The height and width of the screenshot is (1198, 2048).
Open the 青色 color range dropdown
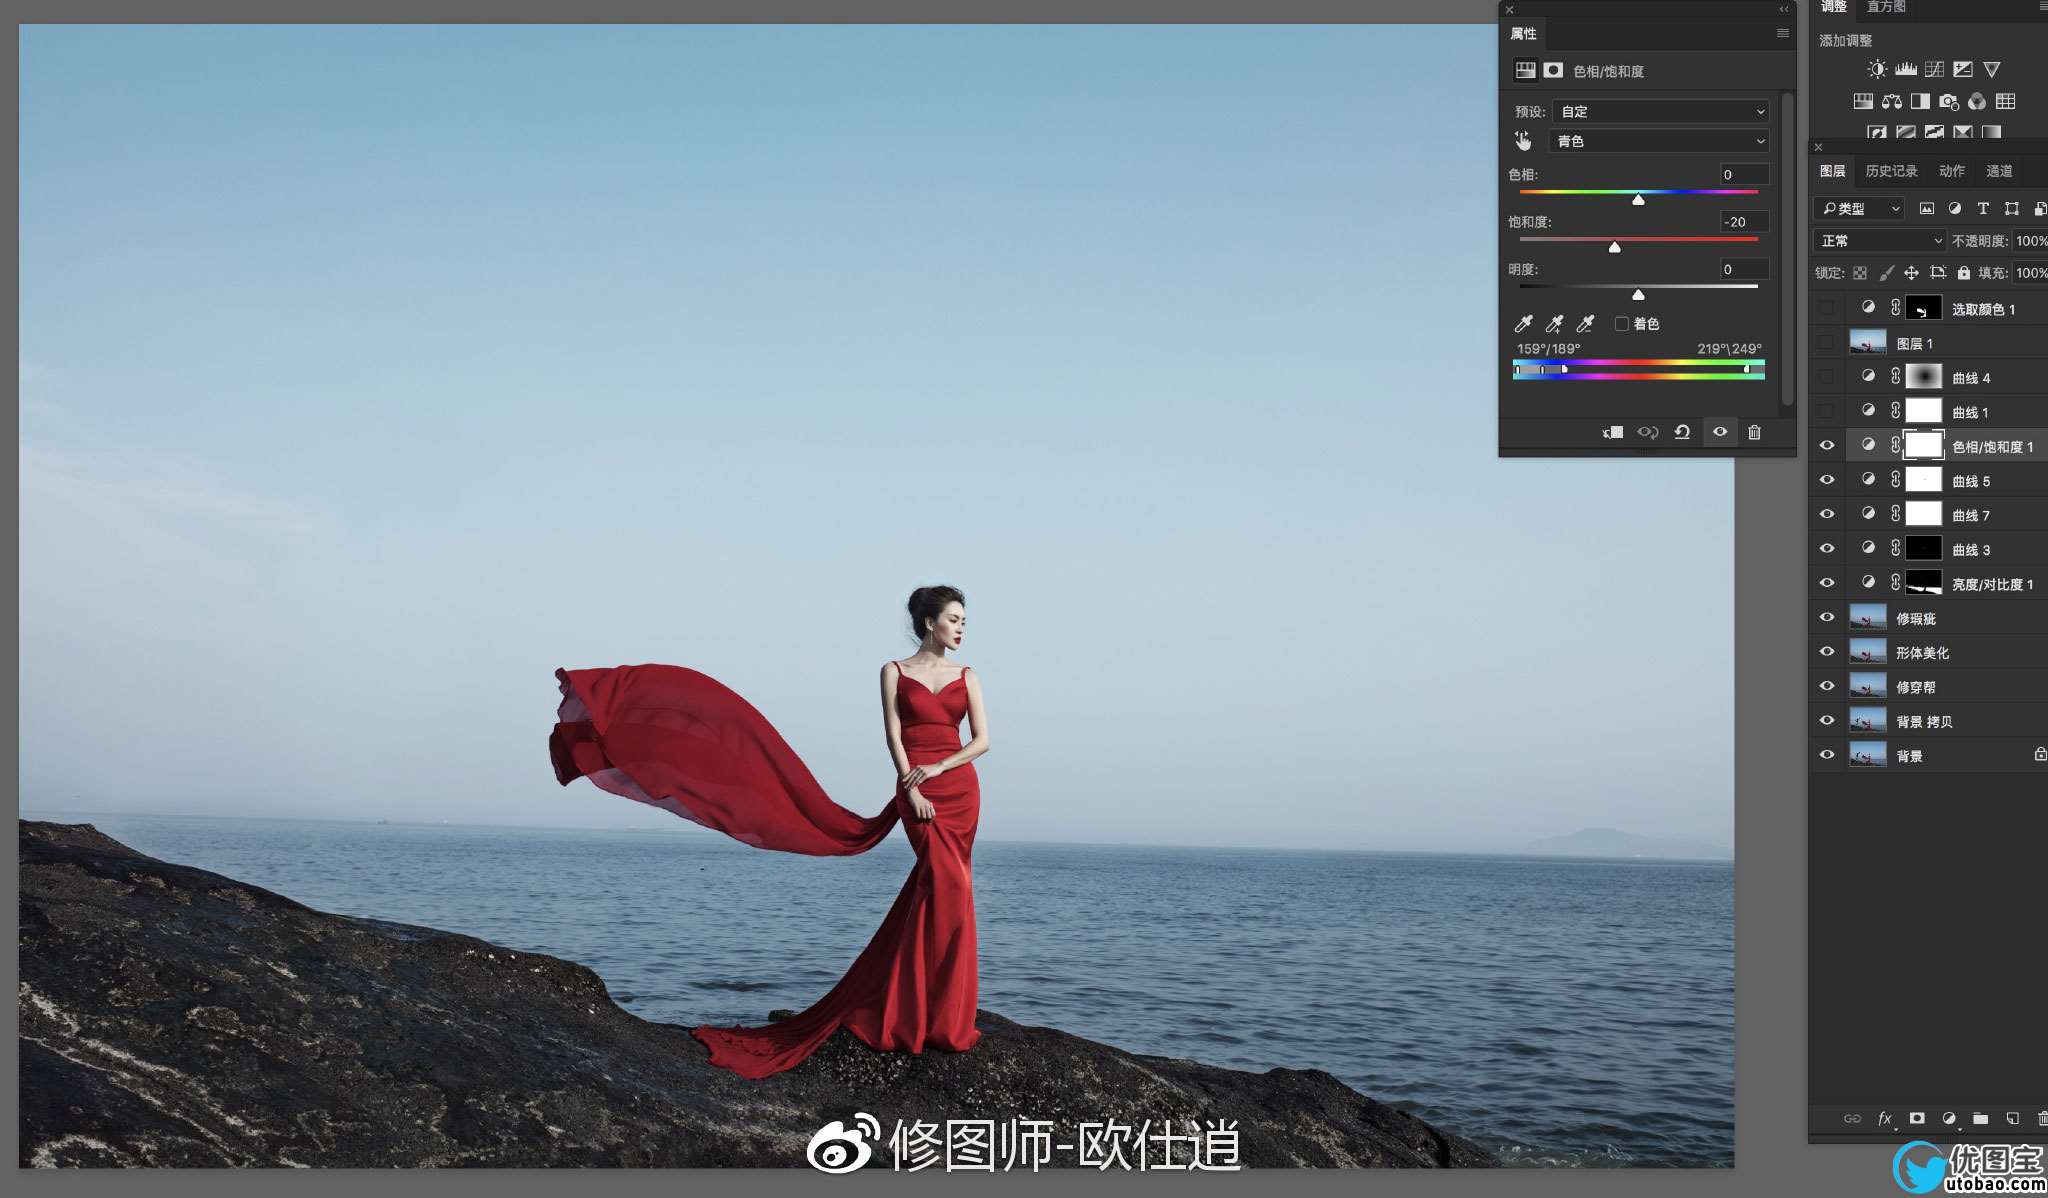tap(1660, 141)
